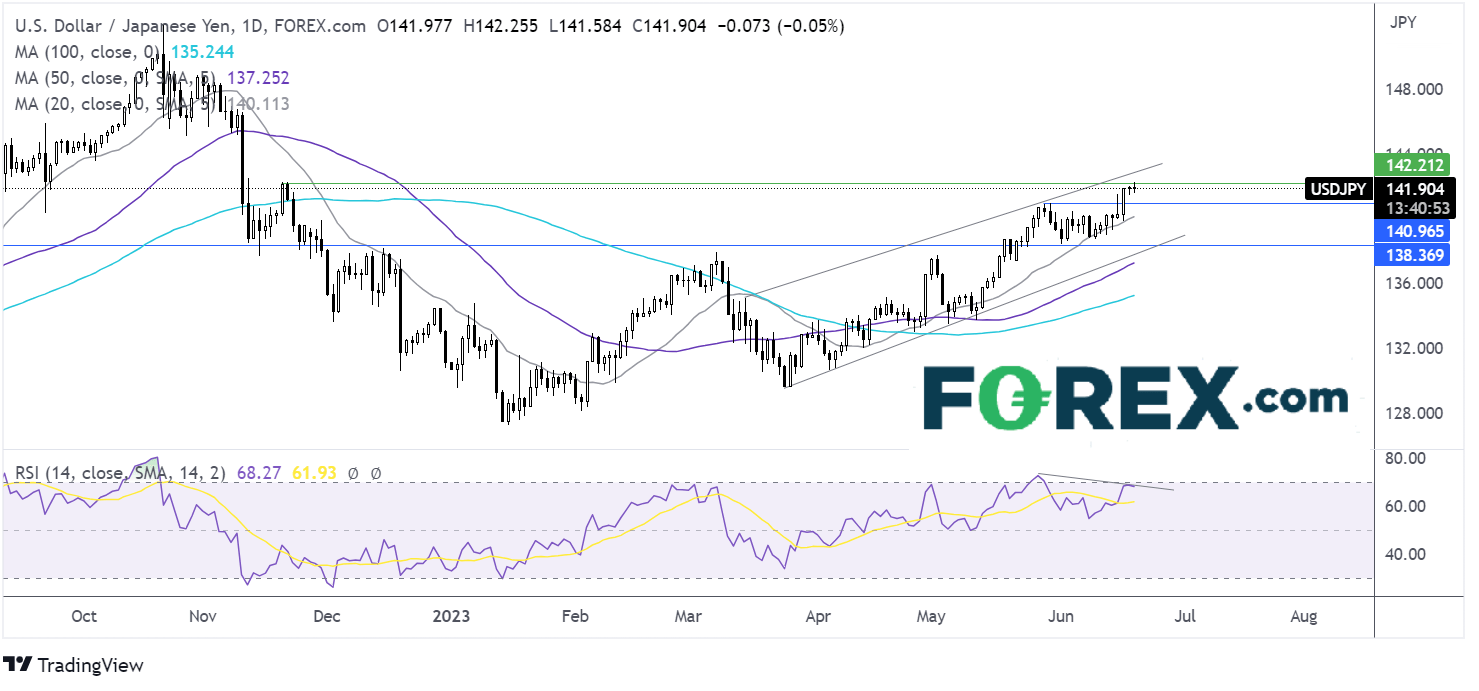Click the Feb label on time axis
Viewport: 1479px width, 691px height.
point(576,616)
